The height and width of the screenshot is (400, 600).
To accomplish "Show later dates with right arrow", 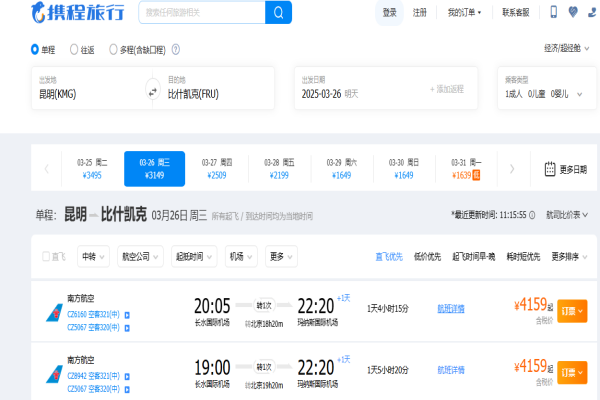I will tap(512, 169).
